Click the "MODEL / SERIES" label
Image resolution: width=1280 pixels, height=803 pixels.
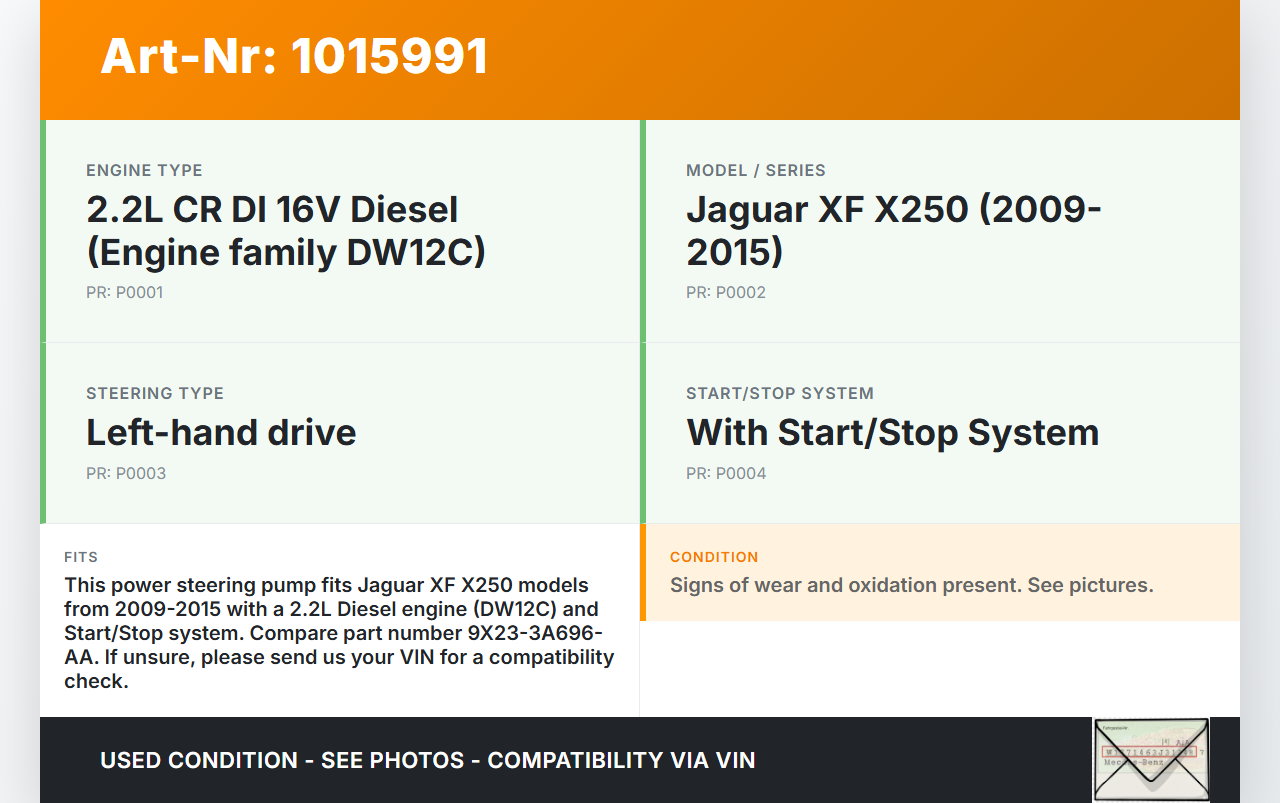[756, 170]
